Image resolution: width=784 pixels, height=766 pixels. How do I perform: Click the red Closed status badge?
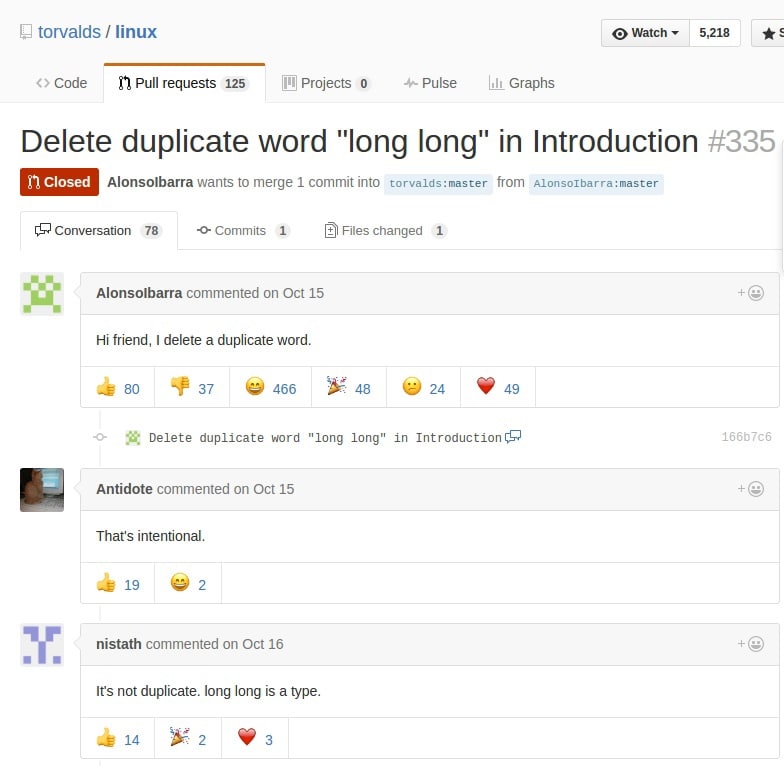(x=60, y=182)
